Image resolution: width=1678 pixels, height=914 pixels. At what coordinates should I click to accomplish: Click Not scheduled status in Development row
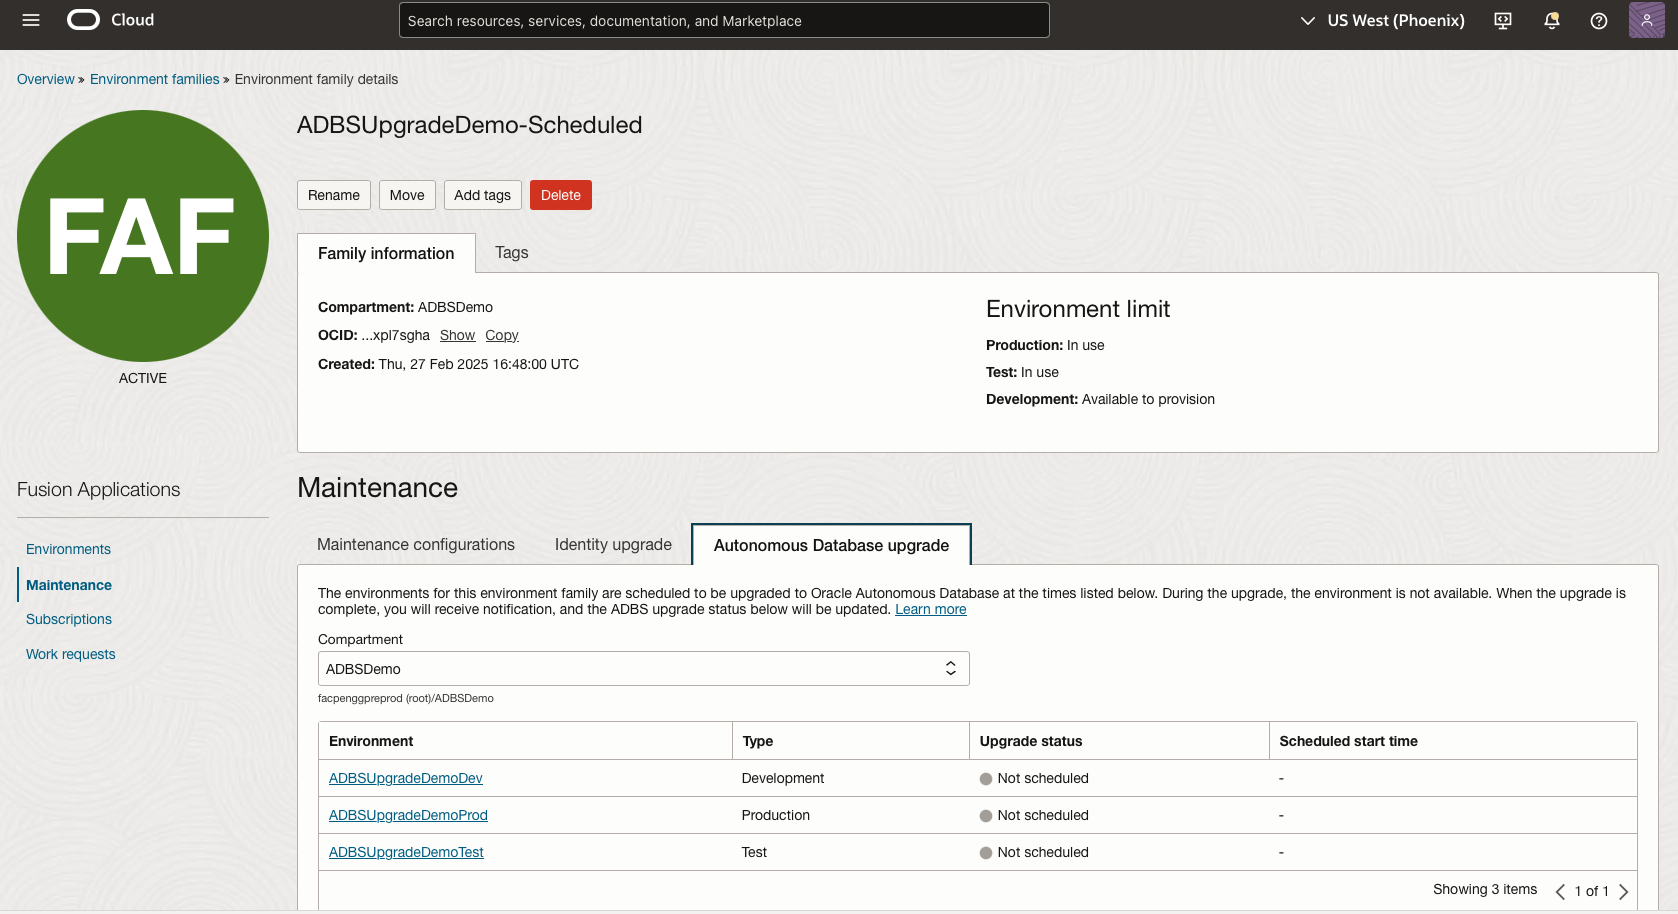coord(1034,778)
